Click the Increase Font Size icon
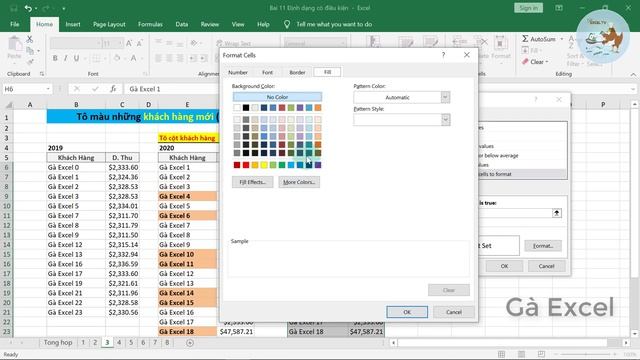 click(129, 43)
